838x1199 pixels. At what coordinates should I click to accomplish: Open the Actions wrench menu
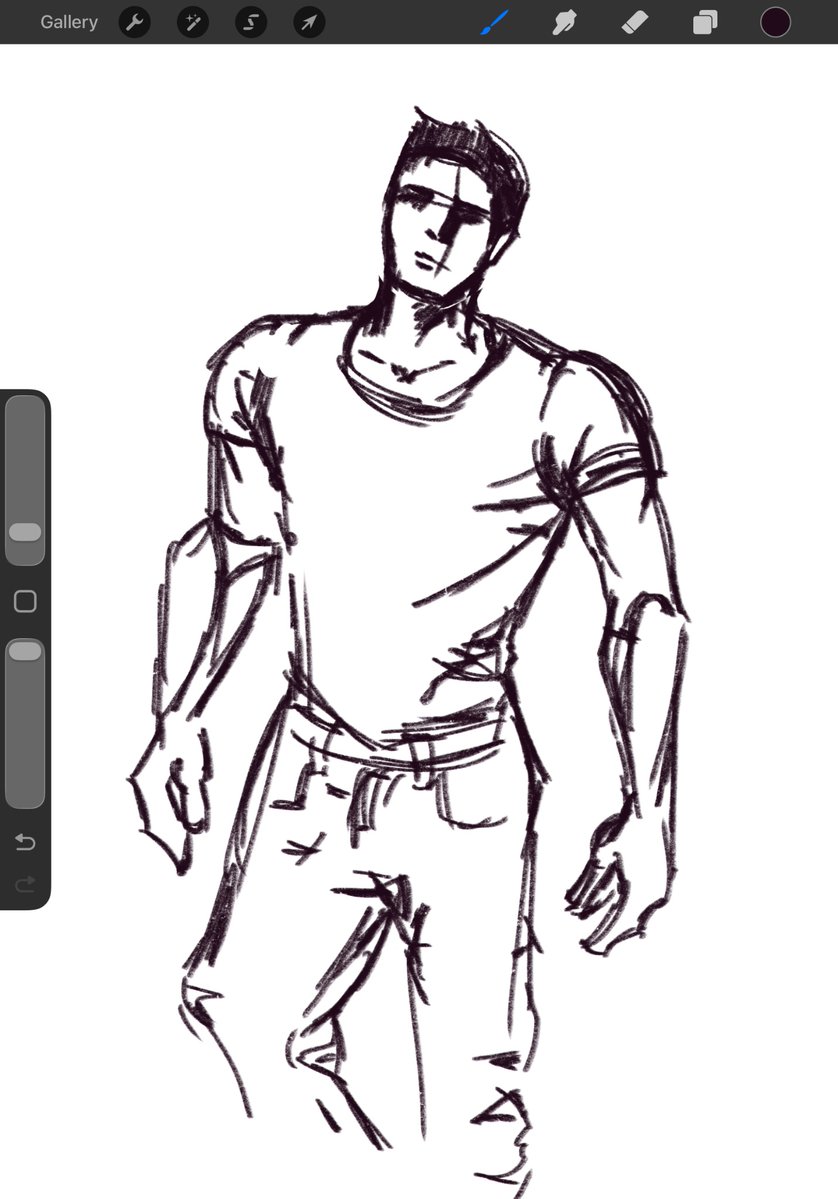pyautogui.click(x=135, y=22)
